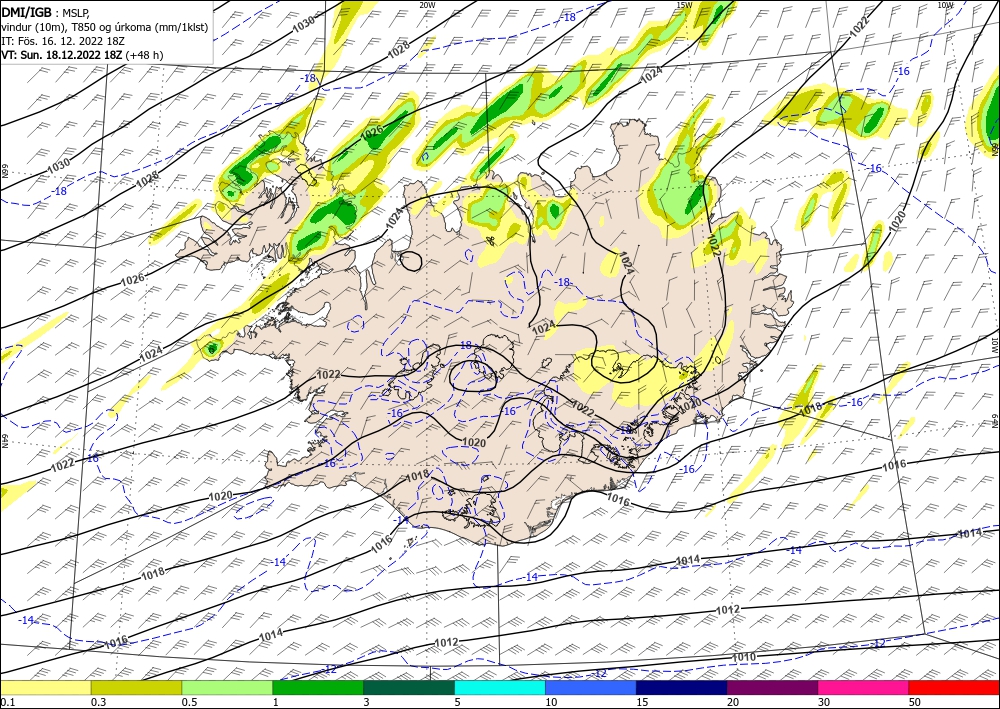Click the legend scale value '50'
Screen dimensions: 1000x709
[x=915, y=702]
